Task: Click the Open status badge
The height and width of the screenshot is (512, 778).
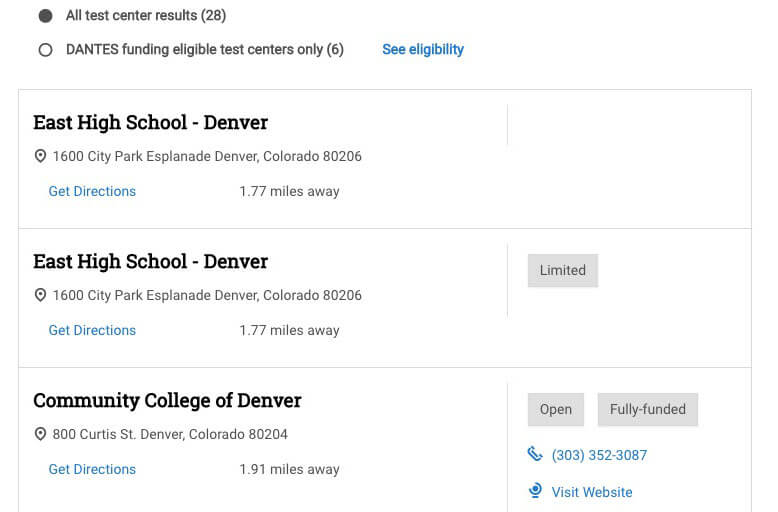Action: (x=556, y=409)
